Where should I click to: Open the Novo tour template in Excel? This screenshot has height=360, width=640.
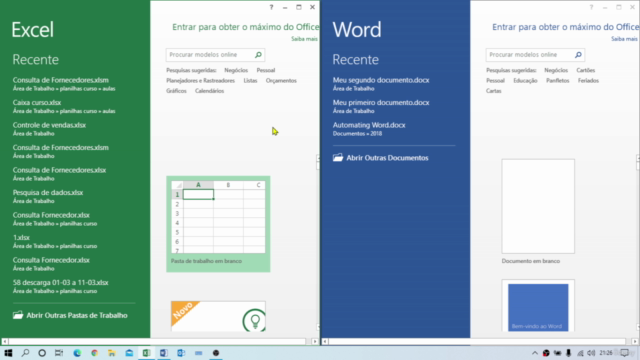[x=218, y=316]
